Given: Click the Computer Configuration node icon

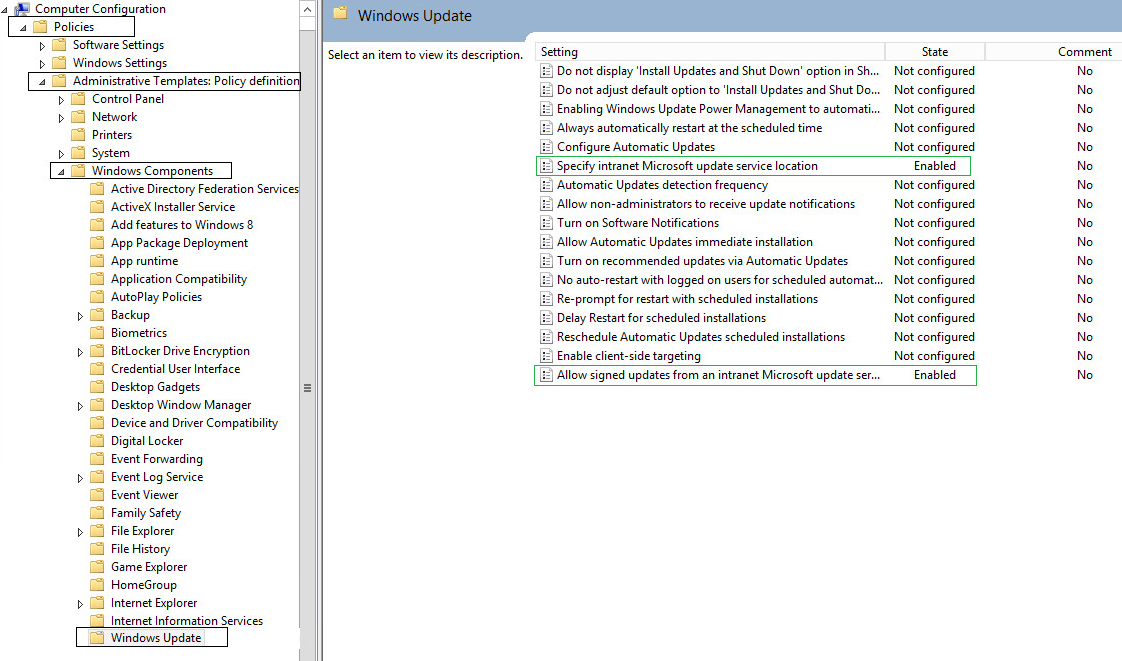Looking at the screenshot, I should point(22,9).
